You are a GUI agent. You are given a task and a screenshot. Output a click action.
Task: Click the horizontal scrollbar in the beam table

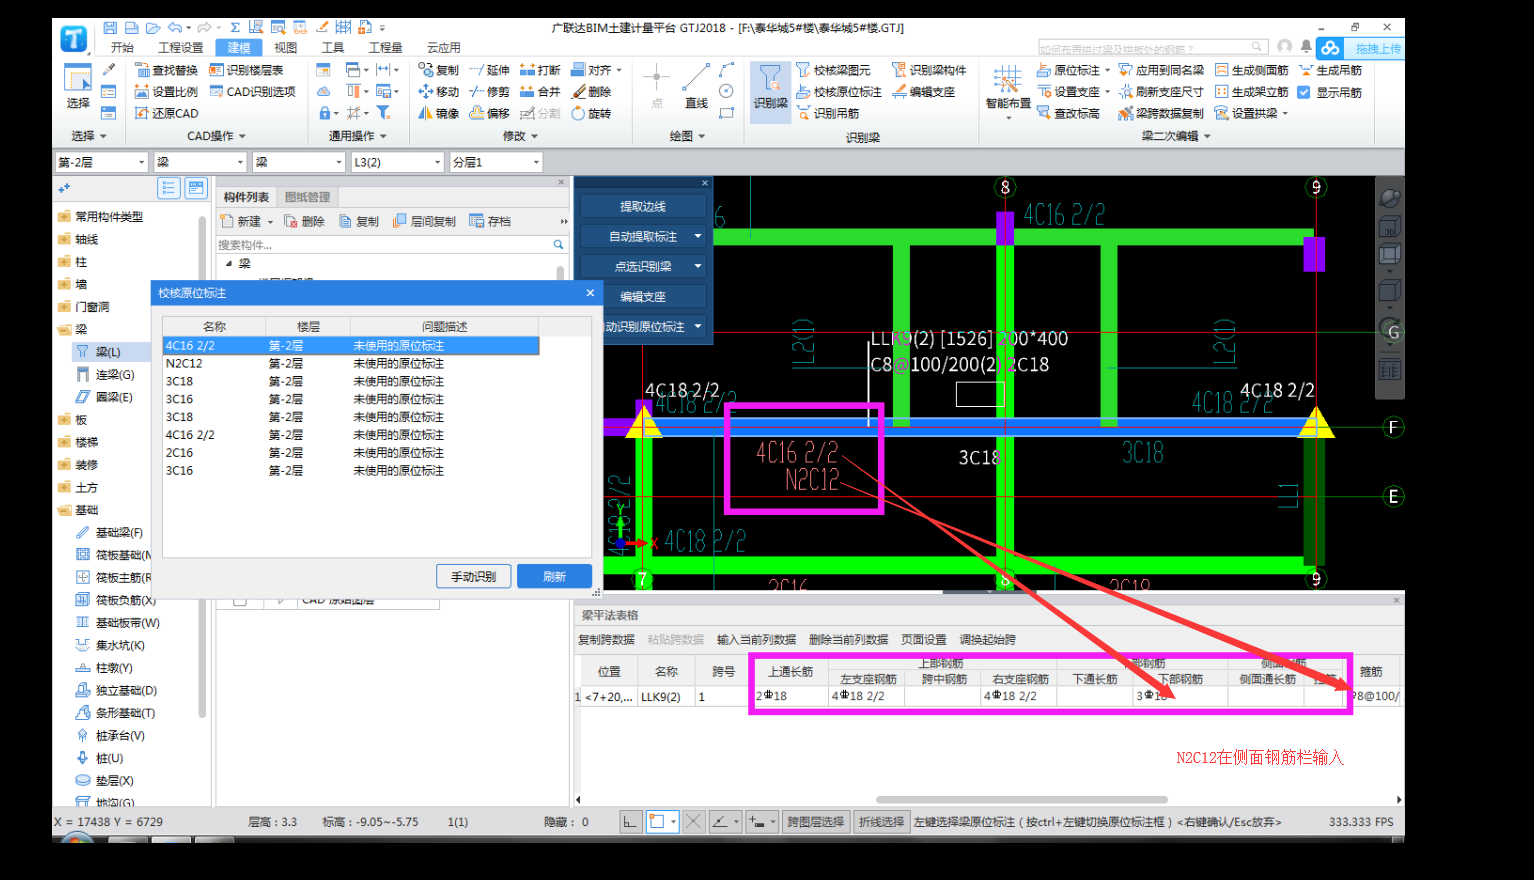pyautogui.click(x=1022, y=800)
